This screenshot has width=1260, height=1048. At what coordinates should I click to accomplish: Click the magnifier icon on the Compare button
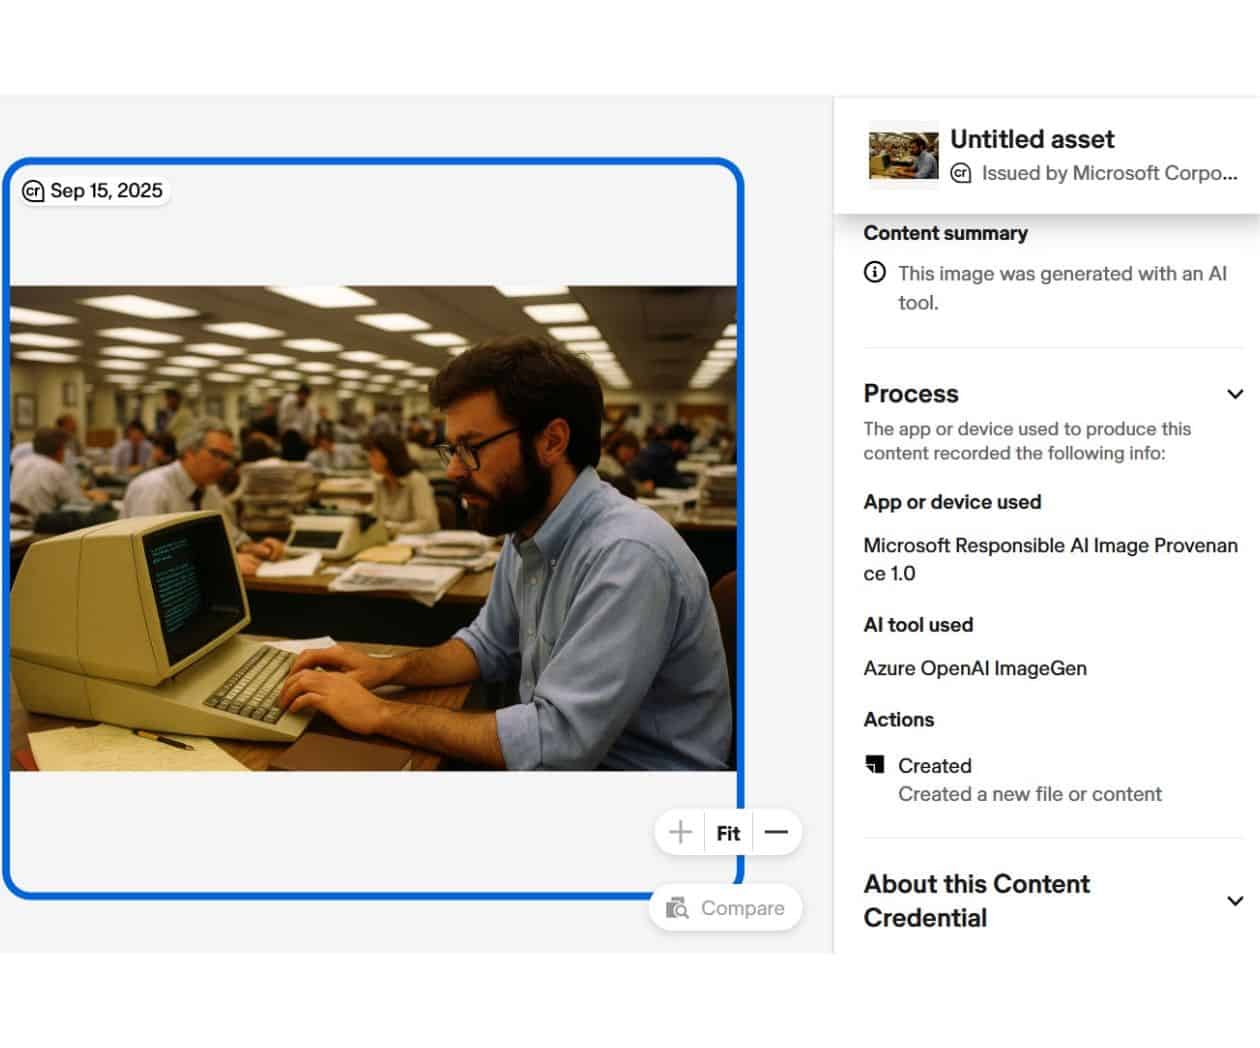coord(678,908)
